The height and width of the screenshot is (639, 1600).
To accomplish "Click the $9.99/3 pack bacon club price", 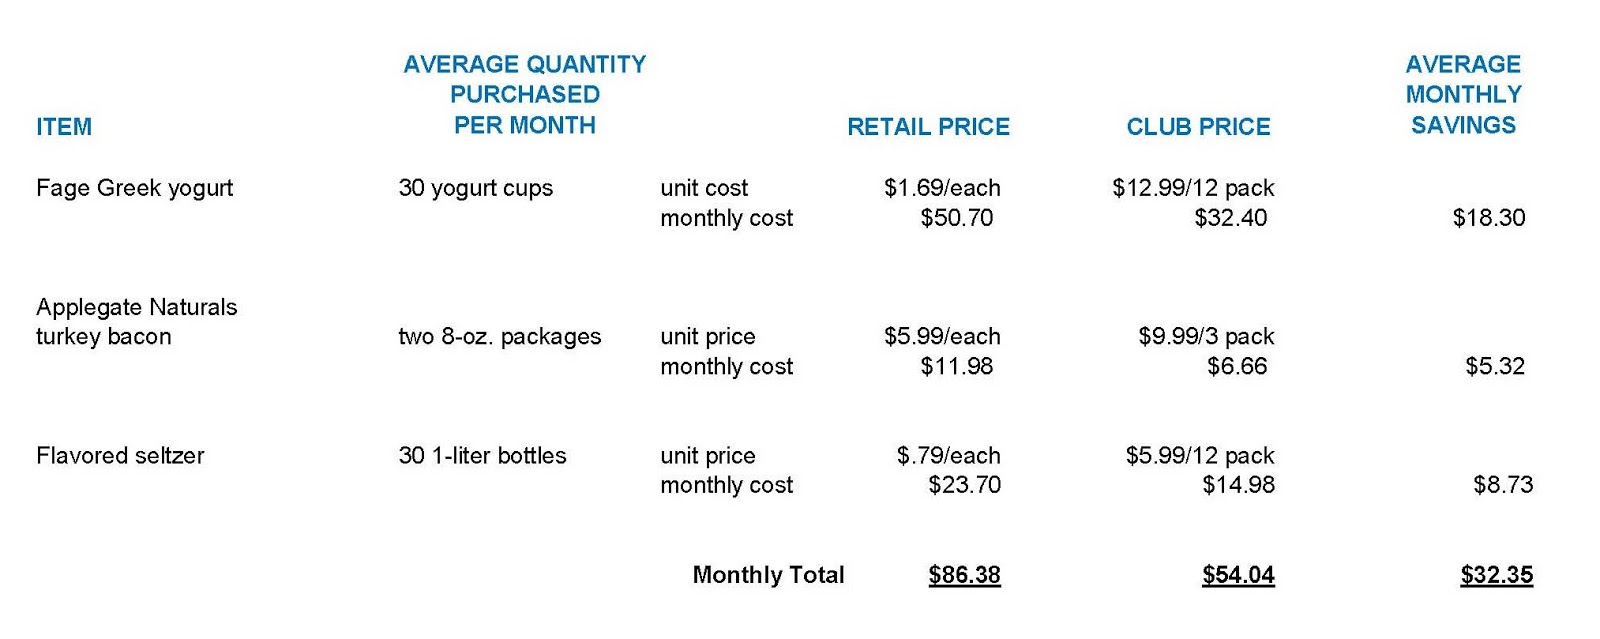I will coord(1206,337).
